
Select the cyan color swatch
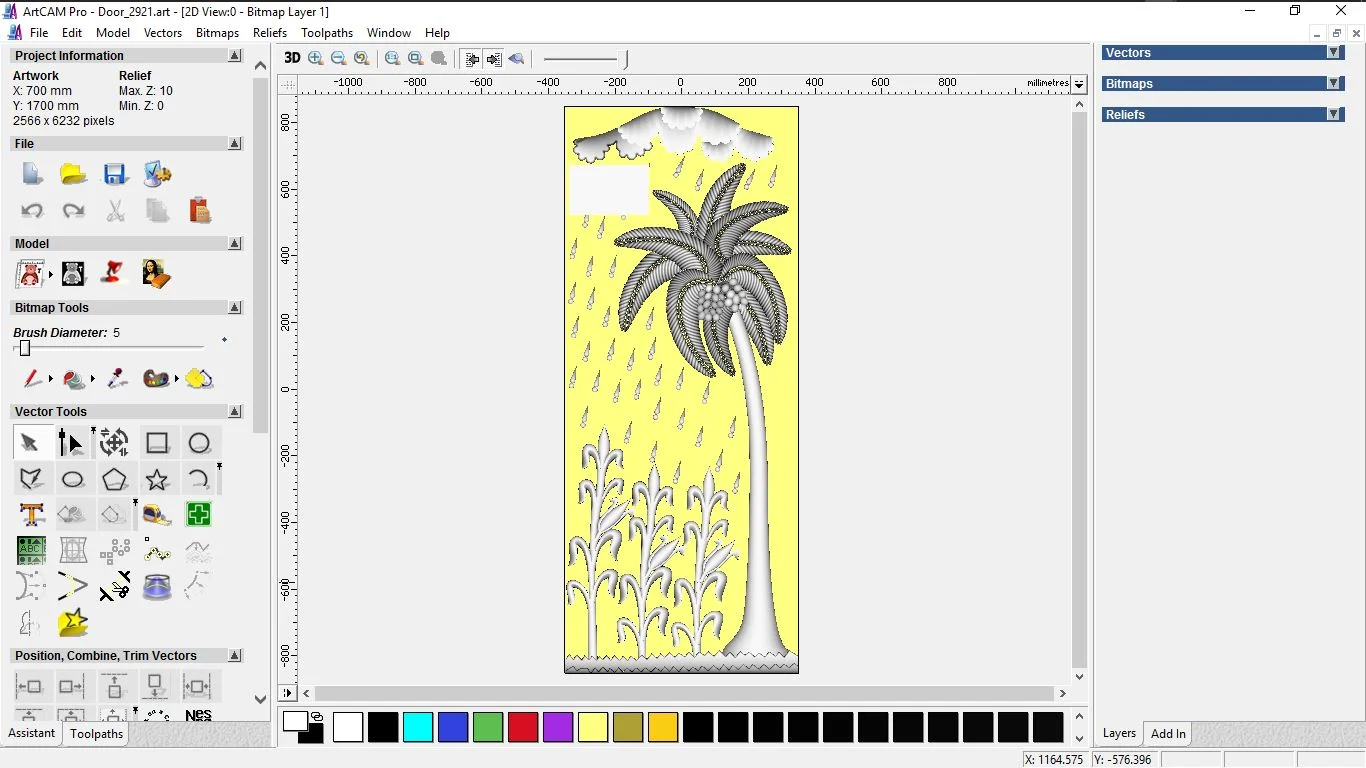pyautogui.click(x=418, y=727)
